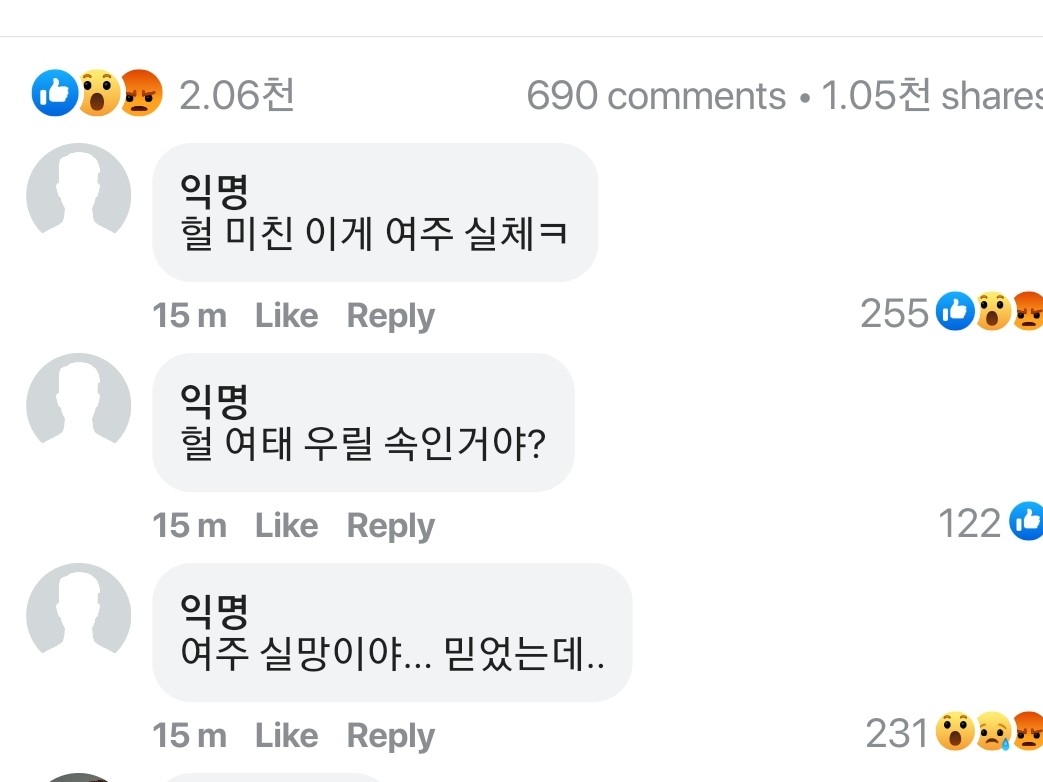
Task: Like the comment "헐 미친 이게 여주 실체ㅋ"
Action: tap(286, 316)
